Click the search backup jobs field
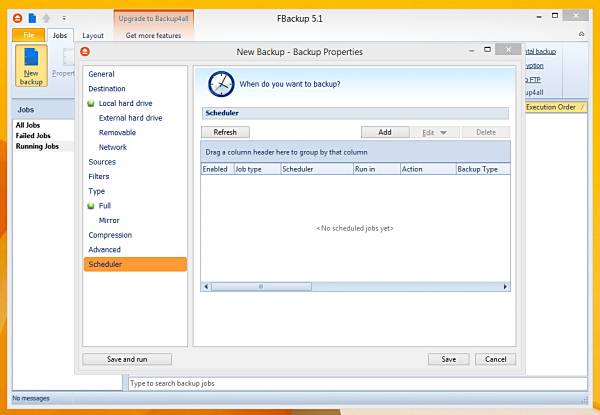 point(358,383)
